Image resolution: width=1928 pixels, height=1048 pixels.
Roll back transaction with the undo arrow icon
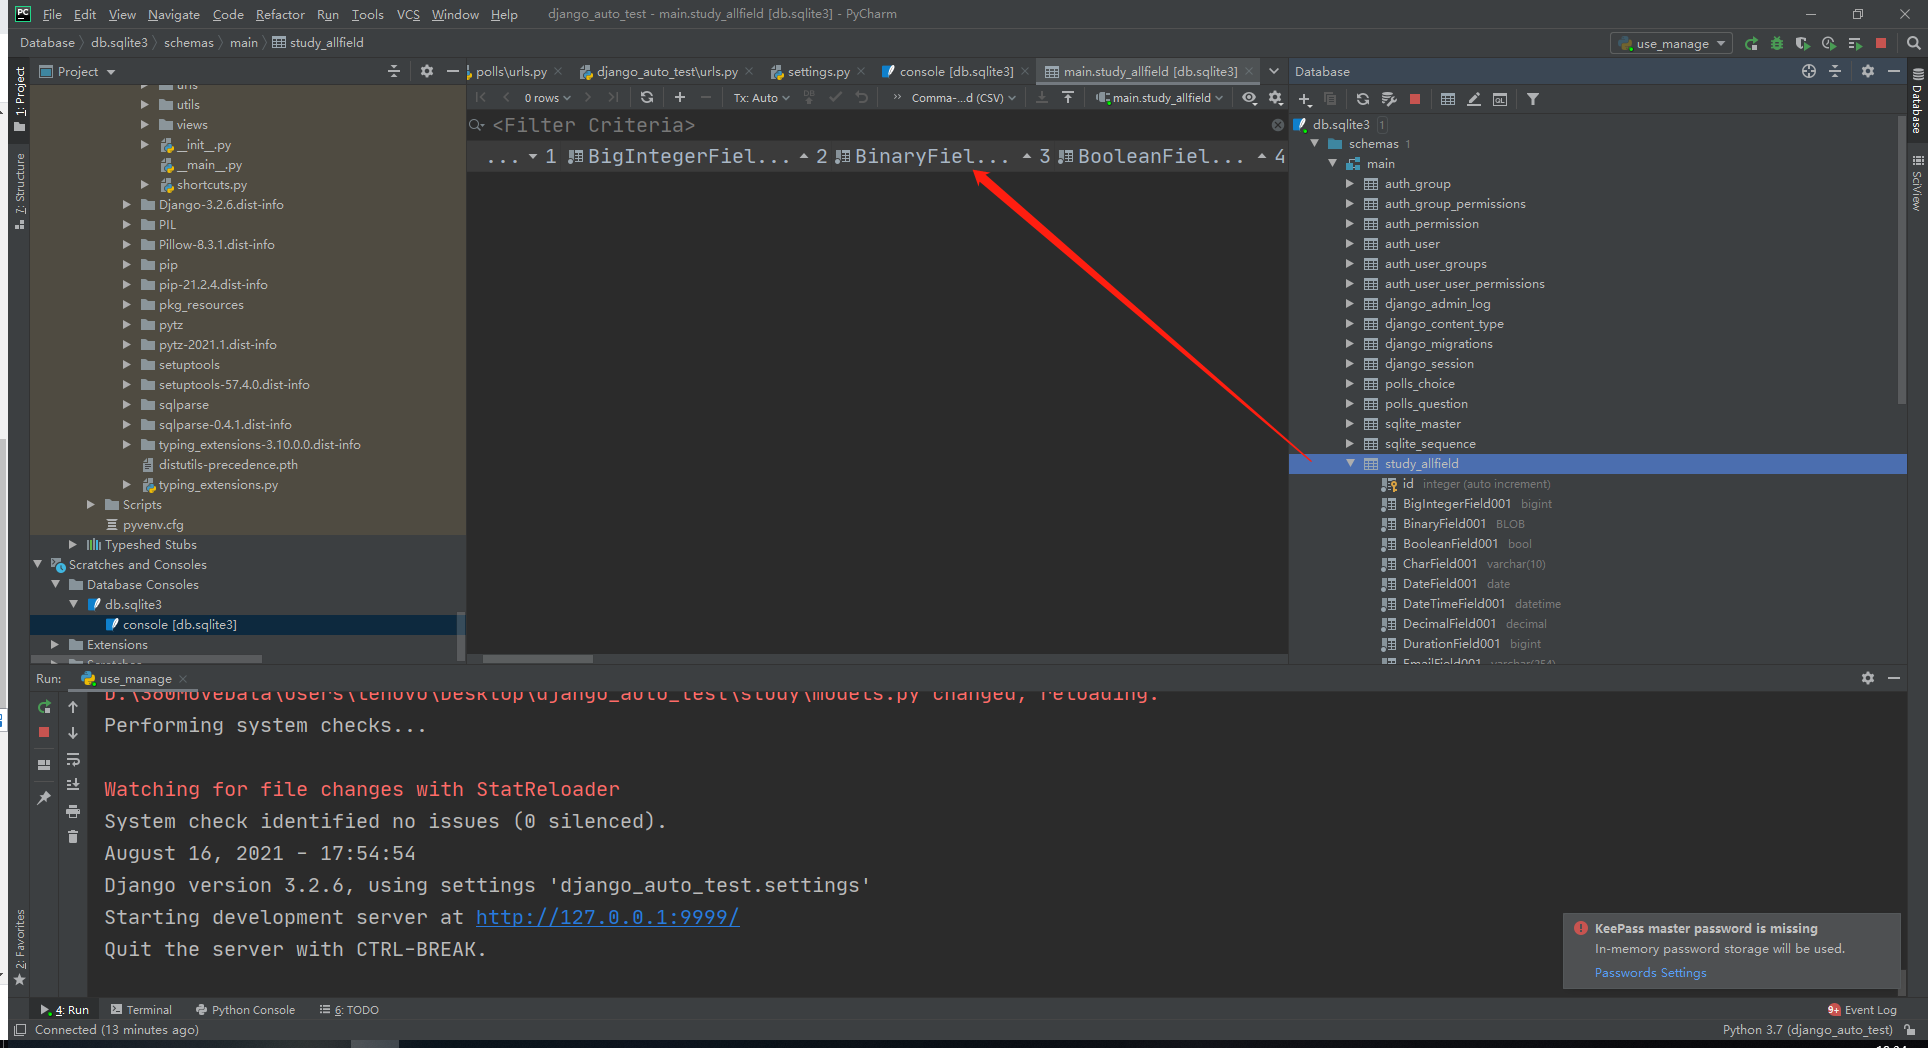click(x=861, y=97)
